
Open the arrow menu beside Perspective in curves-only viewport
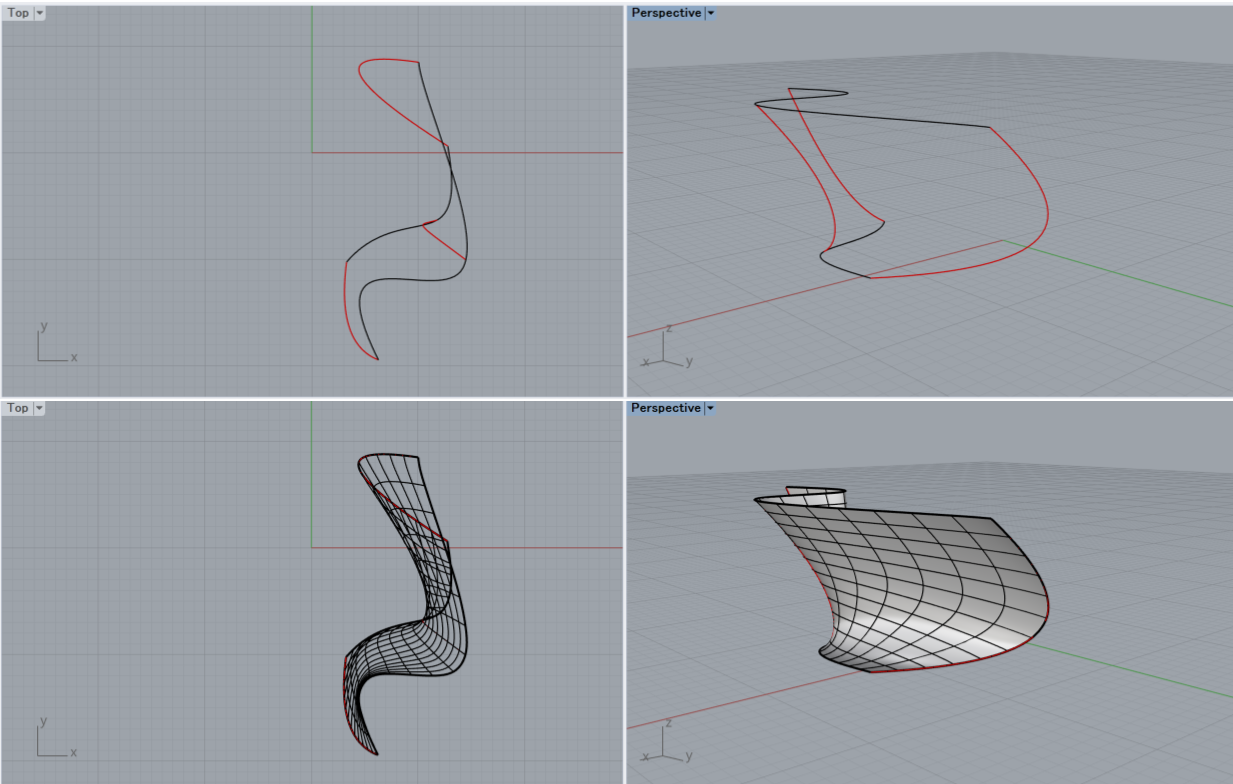point(711,13)
